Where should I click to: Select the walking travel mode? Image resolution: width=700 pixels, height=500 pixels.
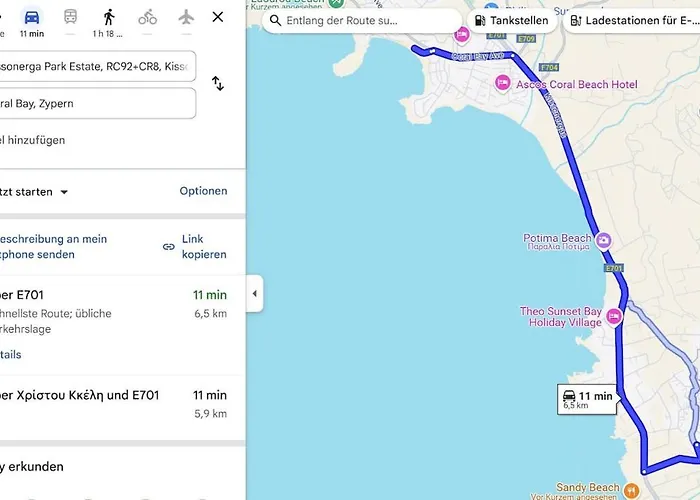pyautogui.click(x=108, y=18)
